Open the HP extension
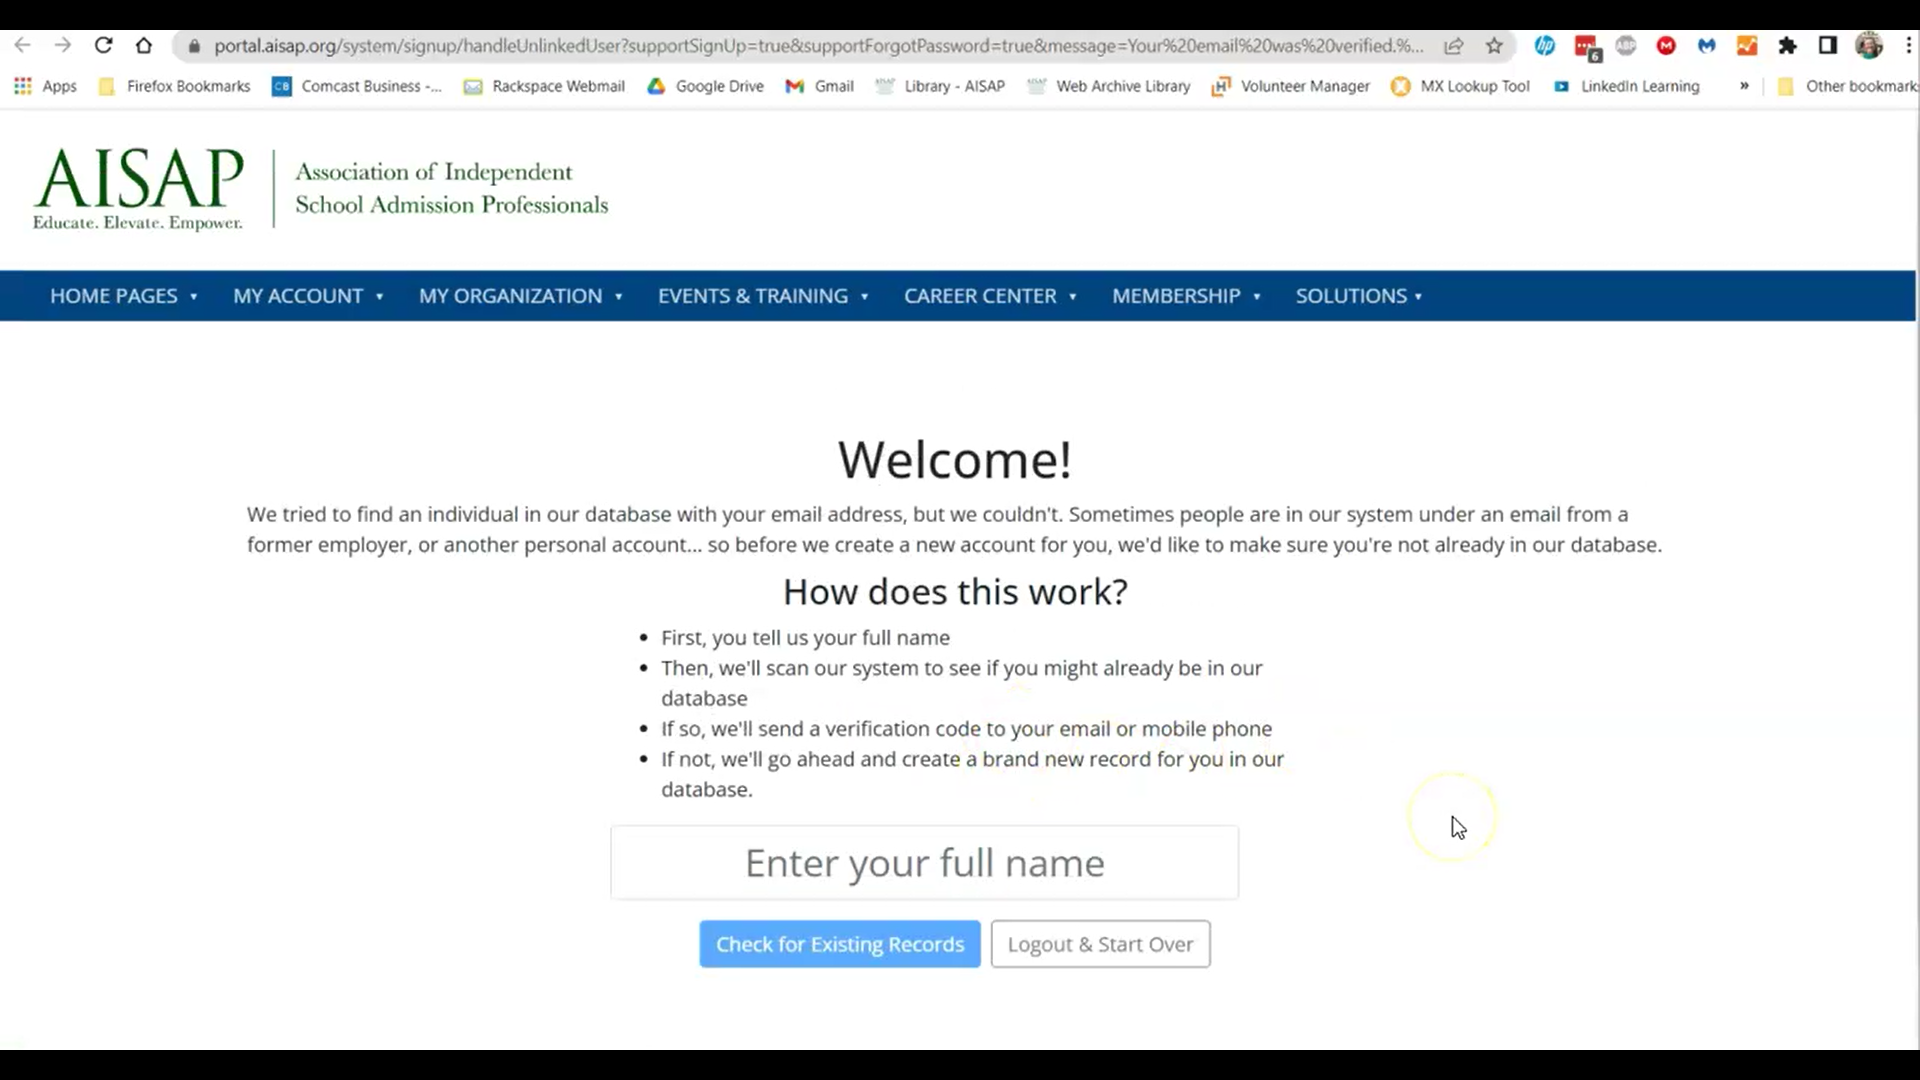This screenshot has height=1080, width=1920. (x=1545, y=45)
